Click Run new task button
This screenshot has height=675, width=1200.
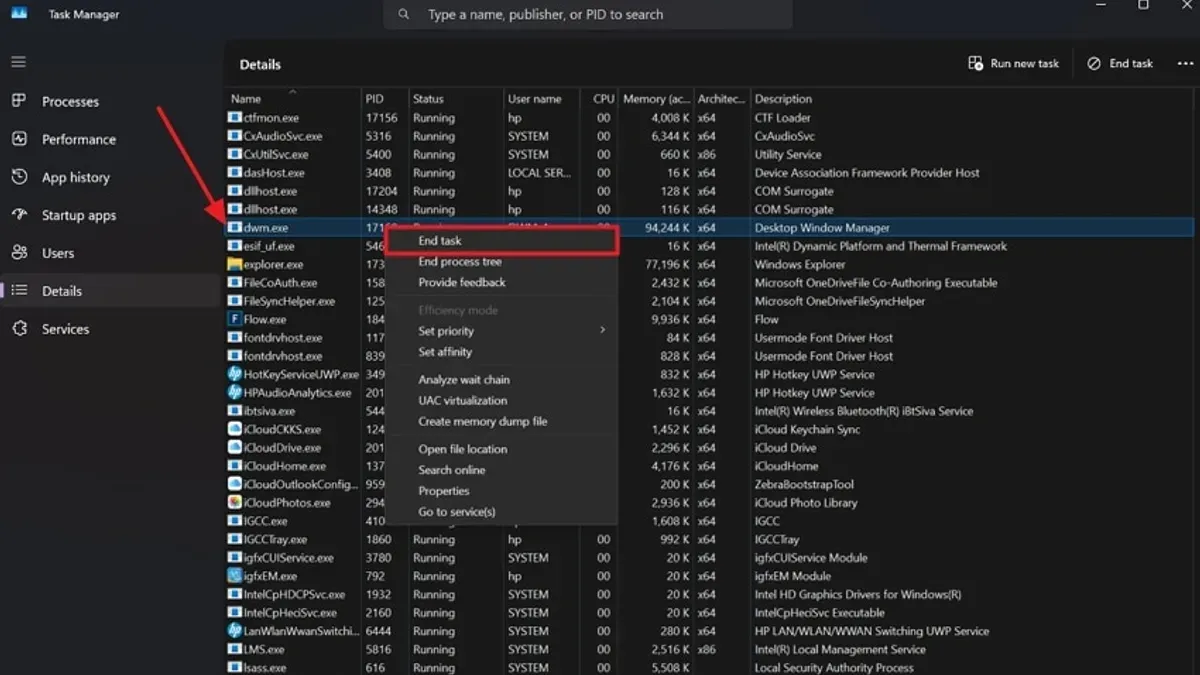pos(1013,63)
